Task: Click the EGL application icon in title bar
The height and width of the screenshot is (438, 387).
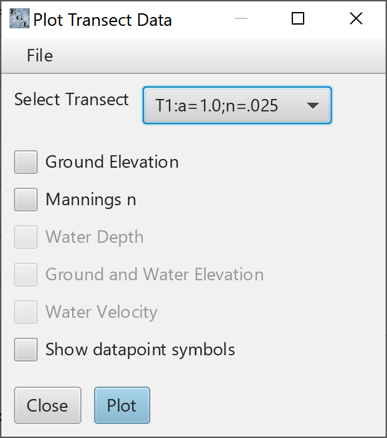Action: coord(19,18)
